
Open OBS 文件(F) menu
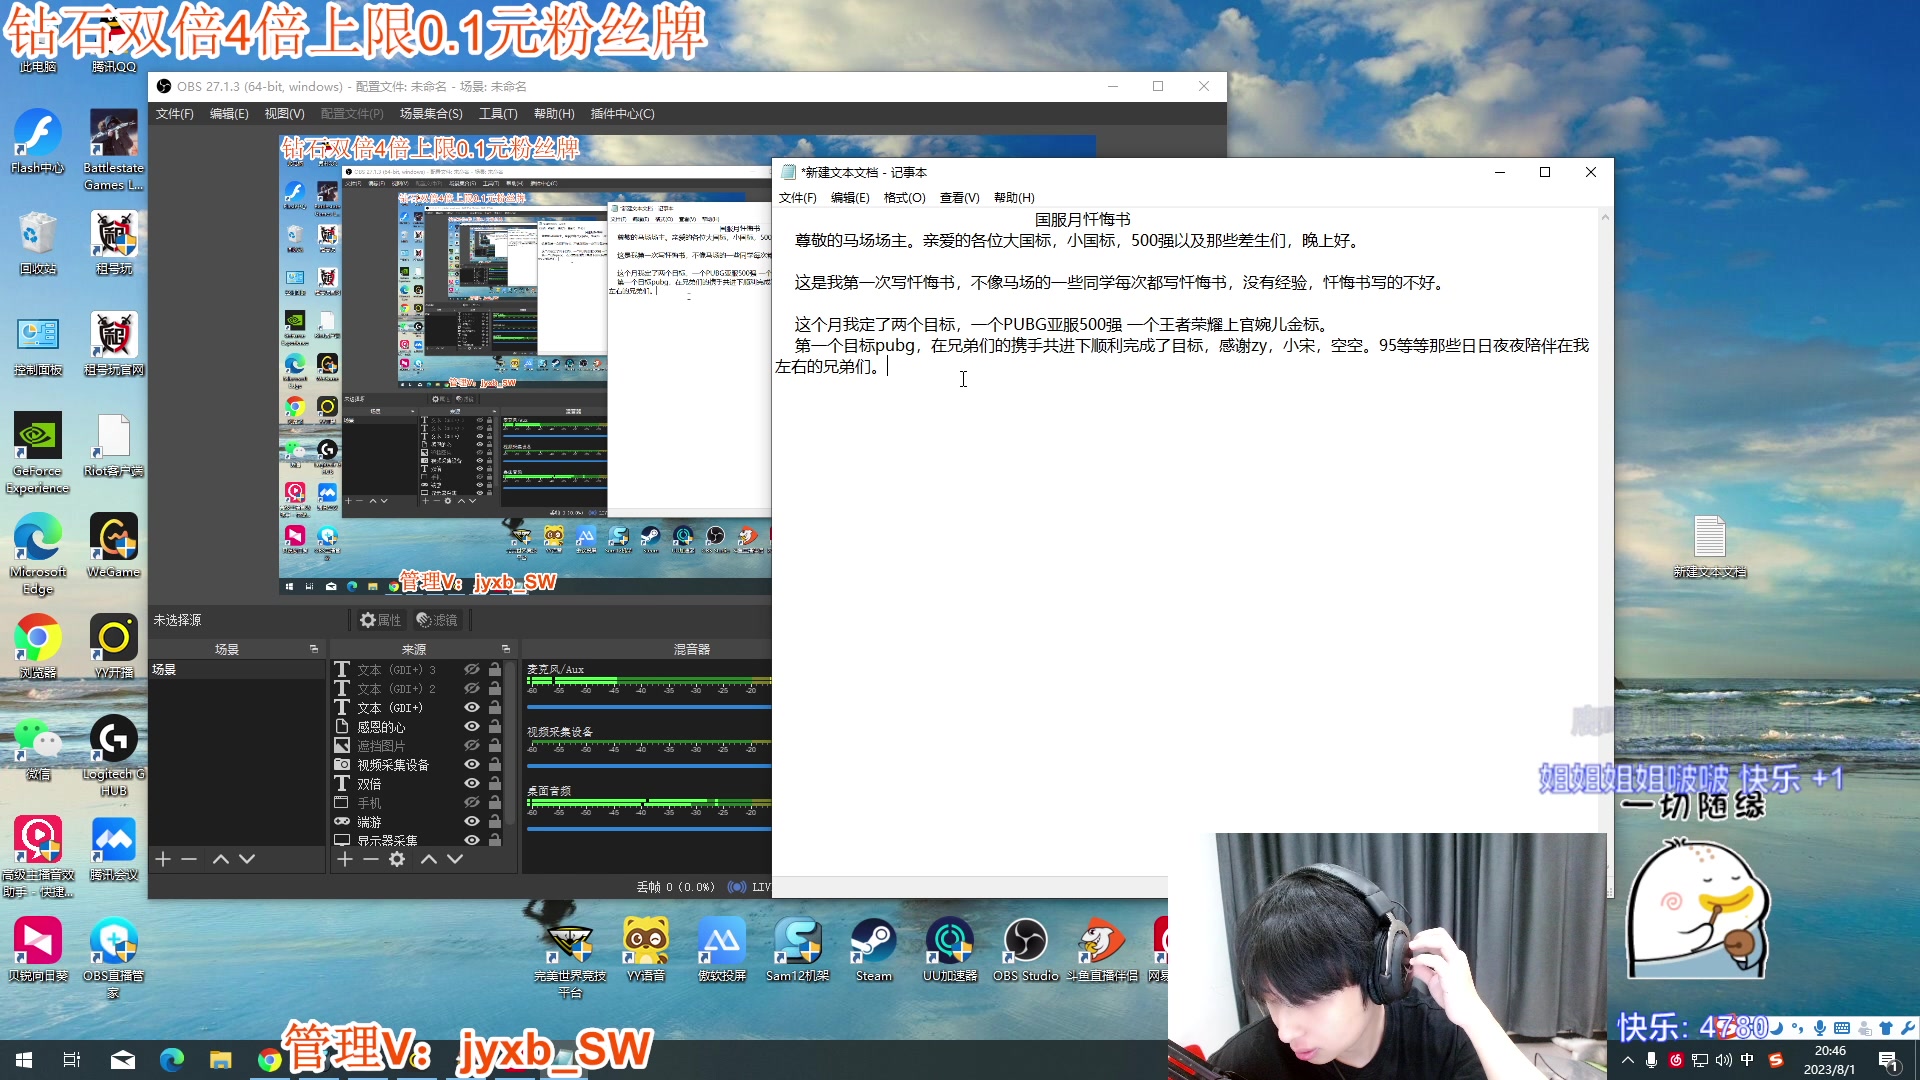click(175, 114)
